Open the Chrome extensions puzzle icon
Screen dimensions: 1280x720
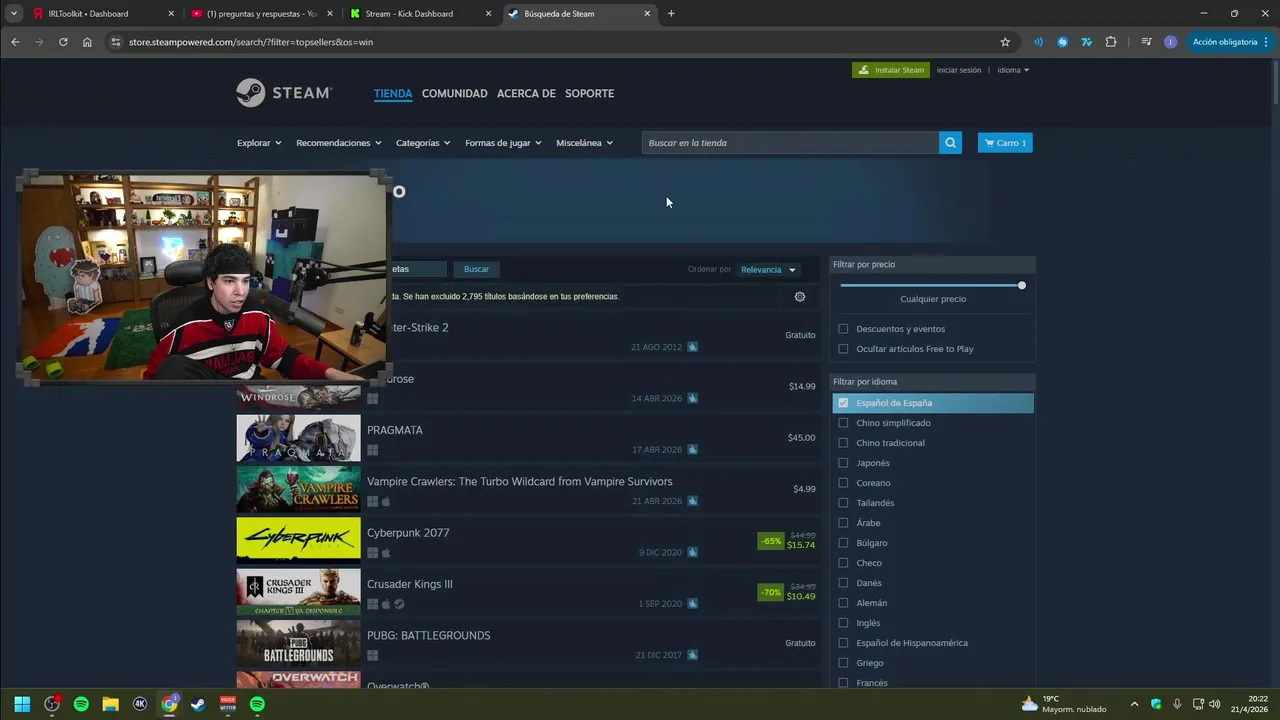pyautogui.click(x=1111, y=42)
